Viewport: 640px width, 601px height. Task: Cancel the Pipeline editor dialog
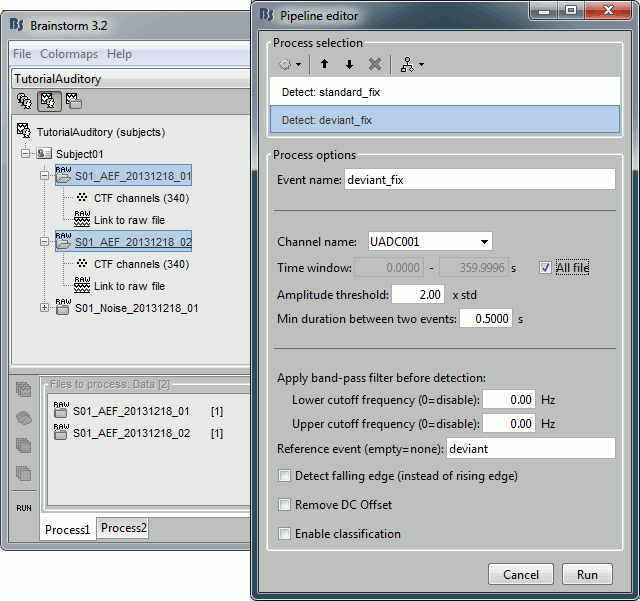[520, 575]
